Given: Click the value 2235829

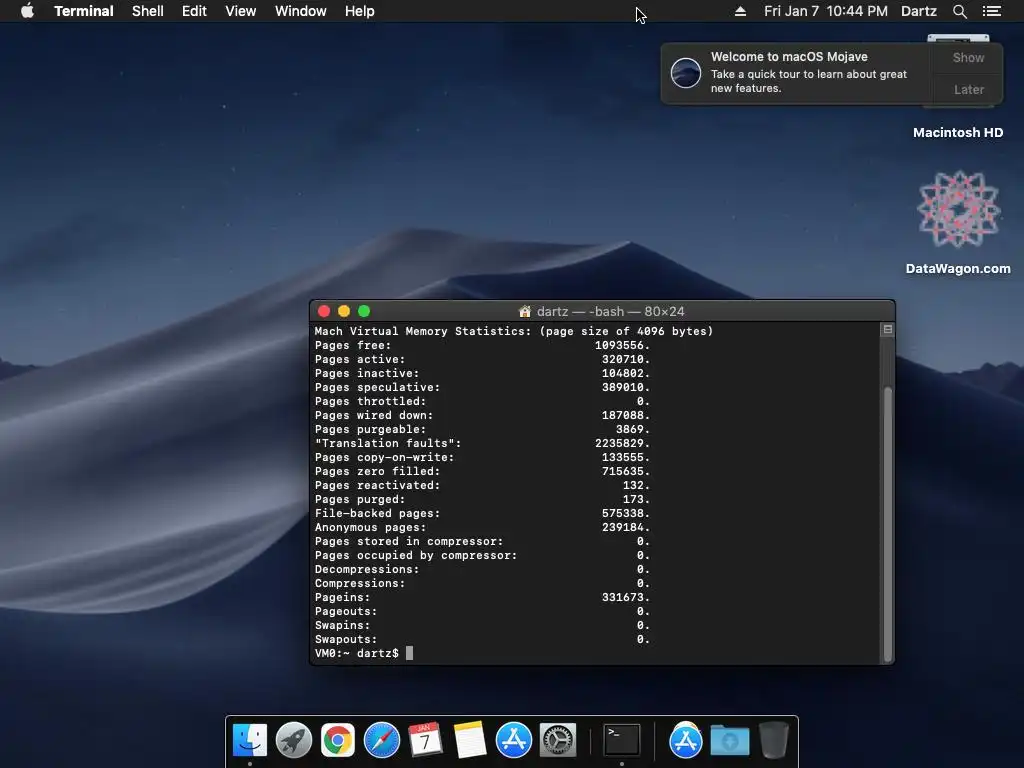Looking at the screenshot, I should pyautogui.click(x=622, y=443).
